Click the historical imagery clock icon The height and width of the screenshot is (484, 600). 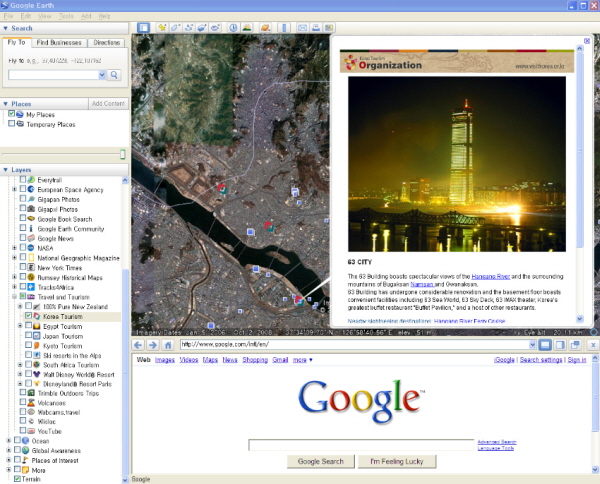[x=233, y=28]
